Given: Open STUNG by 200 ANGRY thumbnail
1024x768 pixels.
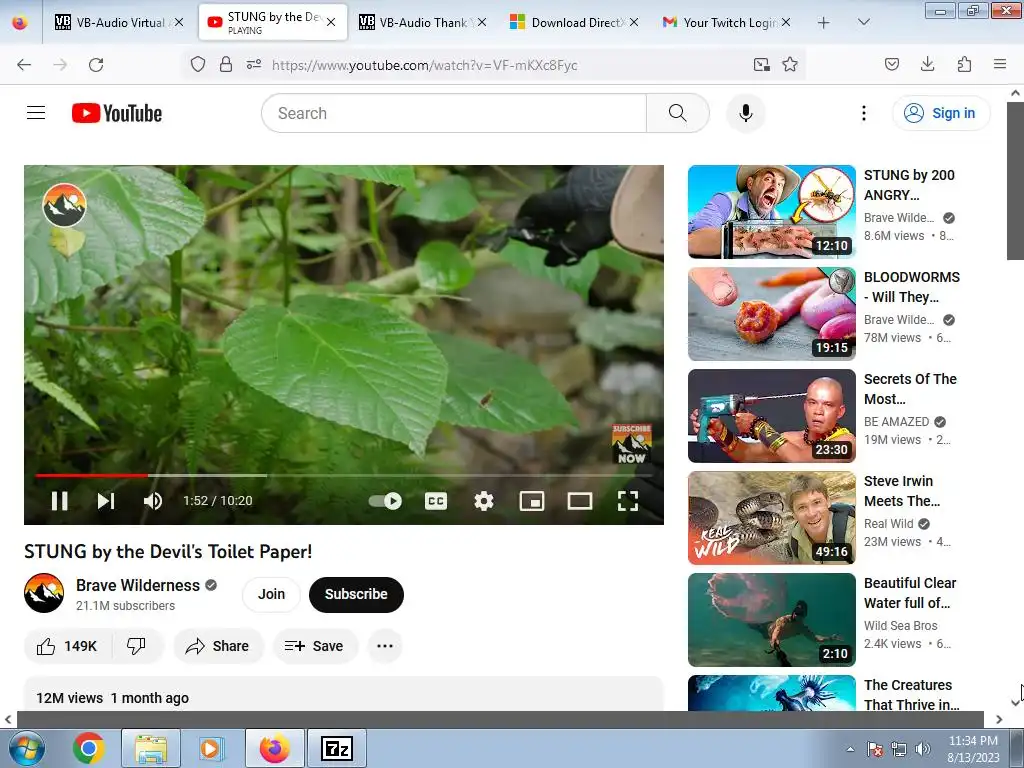Looking at the screenshot, I should [x=771, y=212].
